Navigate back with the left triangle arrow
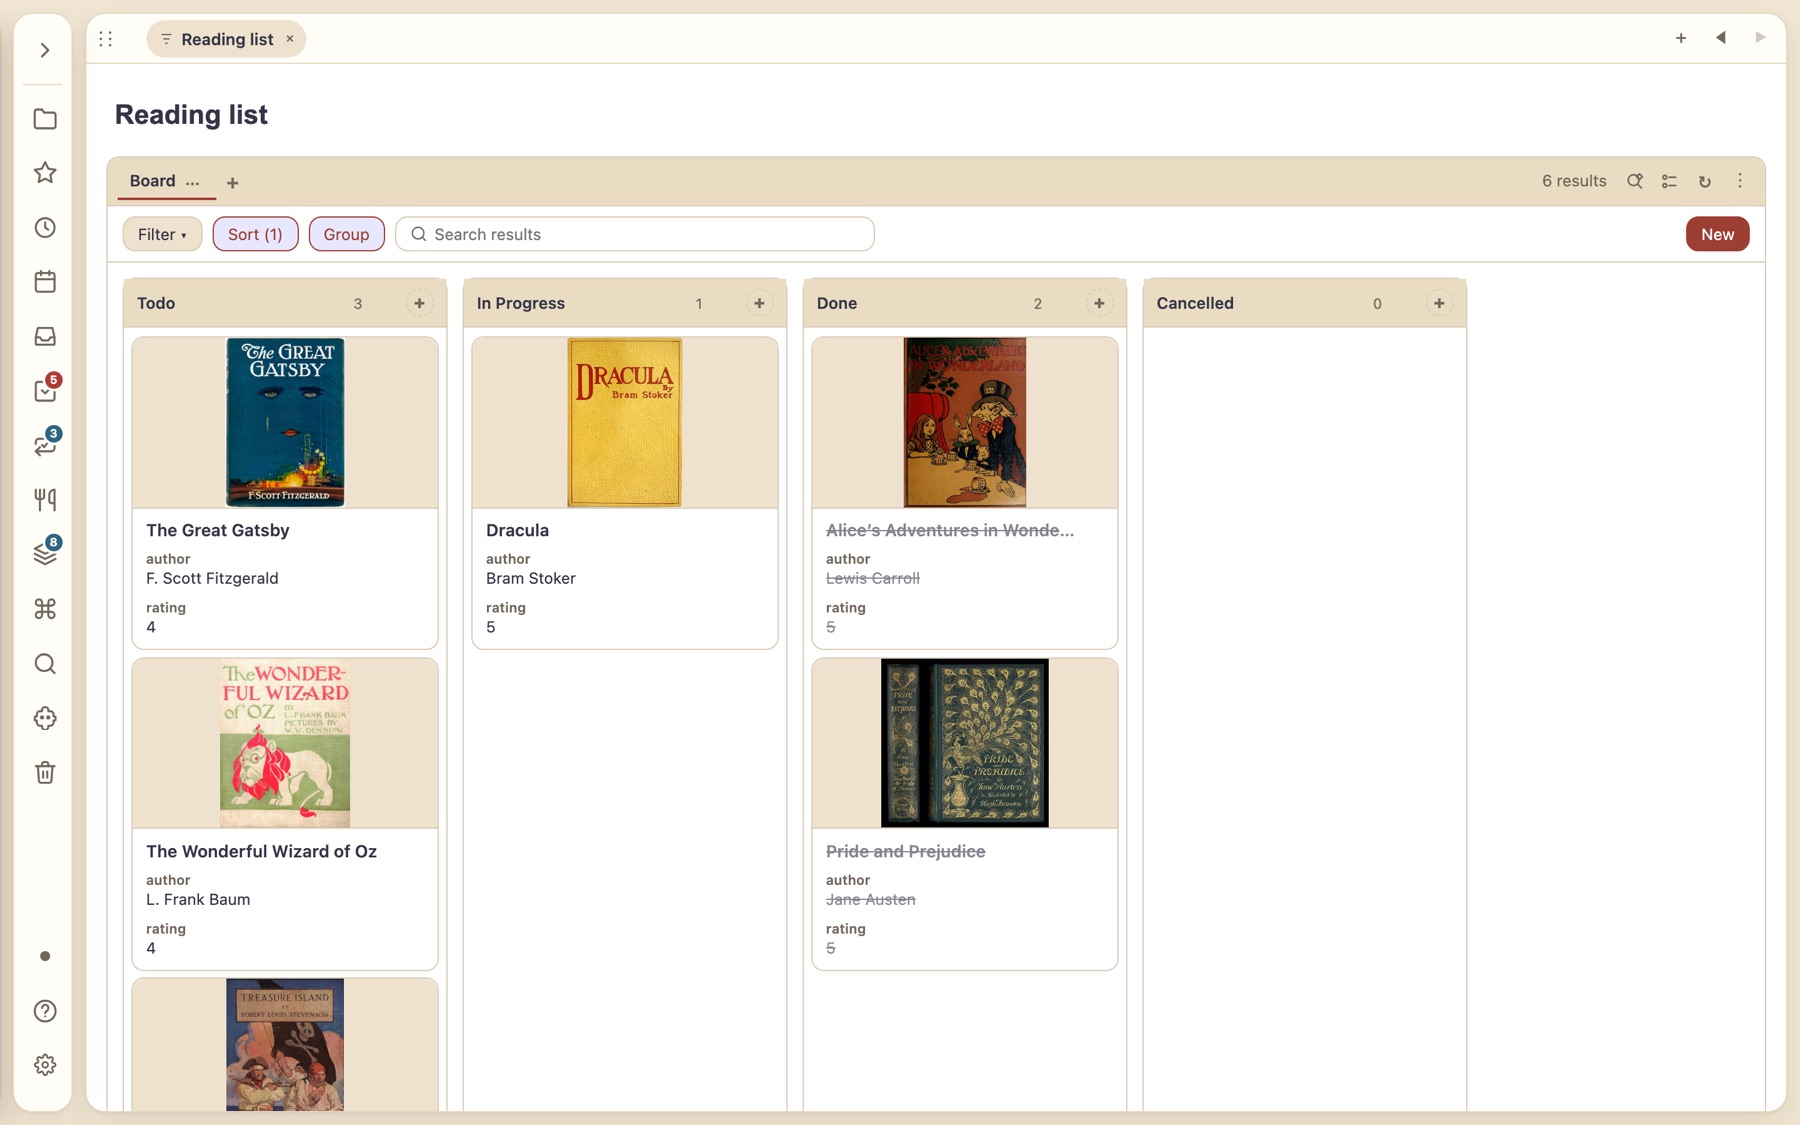This screenshot has width=1800, height=1125. (1721, 38)
